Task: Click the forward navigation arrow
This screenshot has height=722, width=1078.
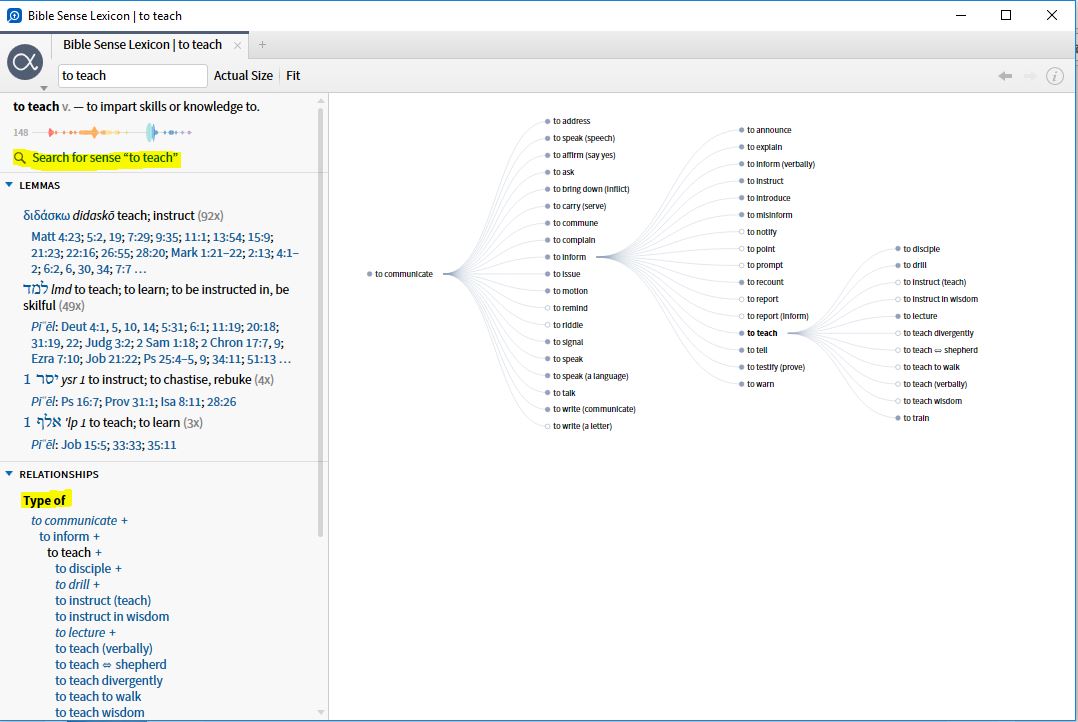Action: [x=1030, y=76]
